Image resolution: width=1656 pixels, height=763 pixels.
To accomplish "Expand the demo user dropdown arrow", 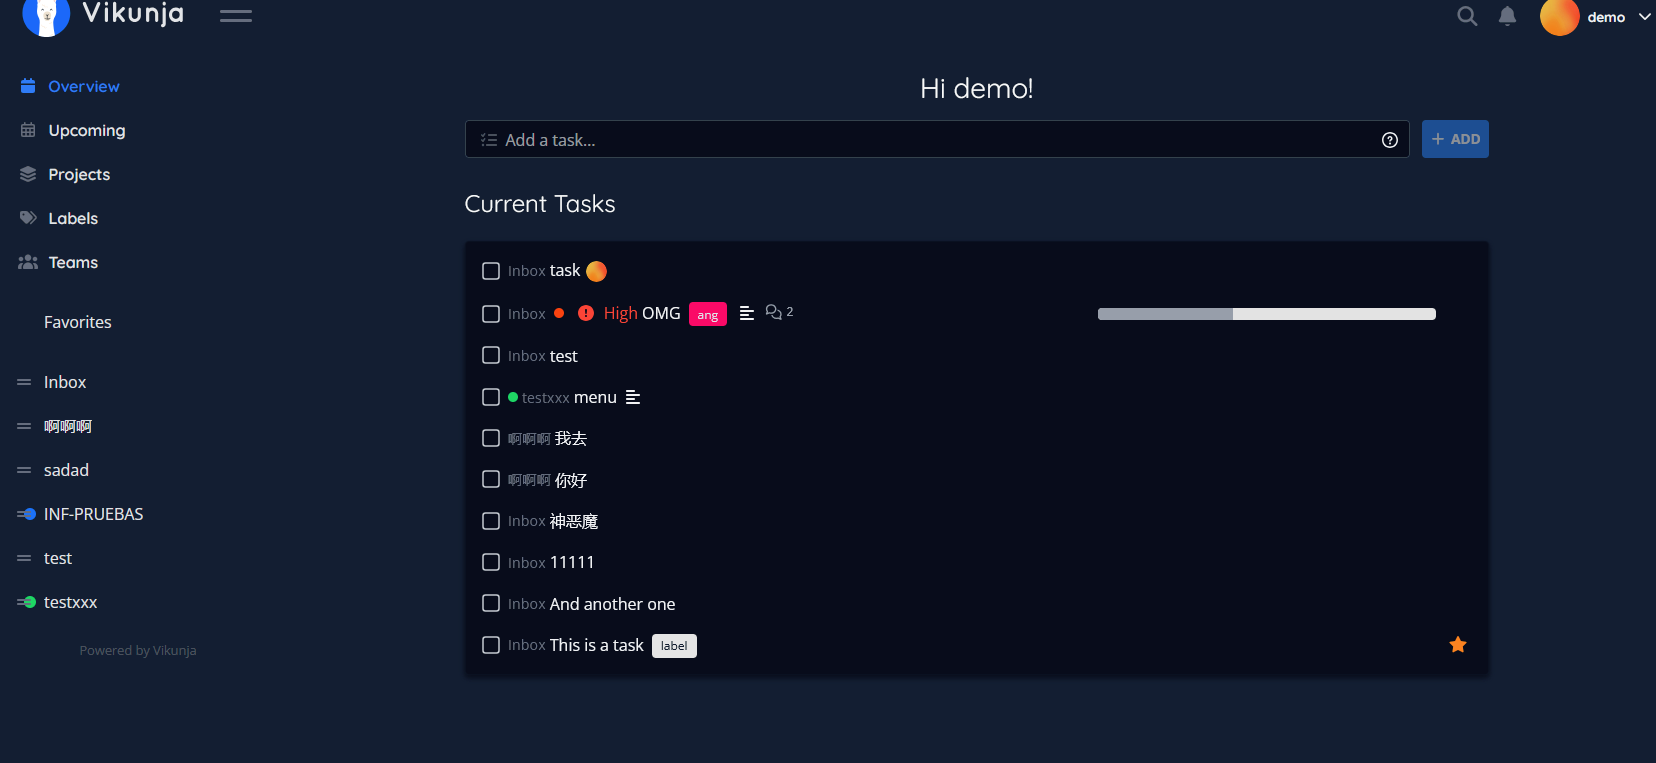I will 1644,17.
